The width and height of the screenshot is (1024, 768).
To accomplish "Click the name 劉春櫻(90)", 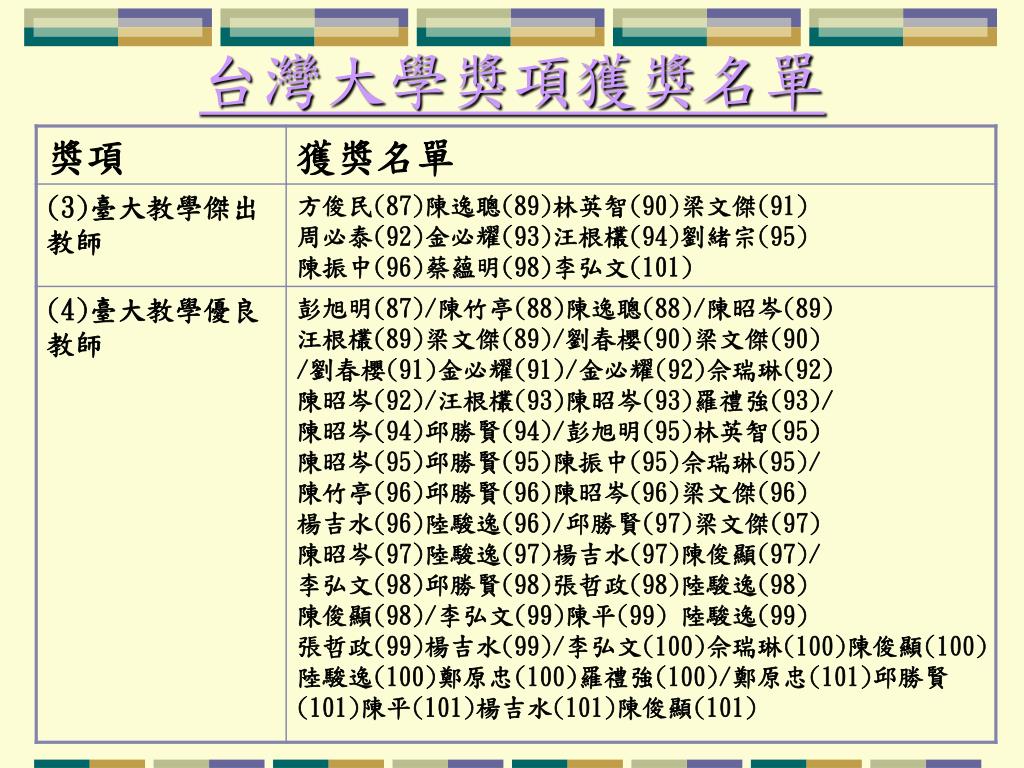I will (x=630, y=339).
